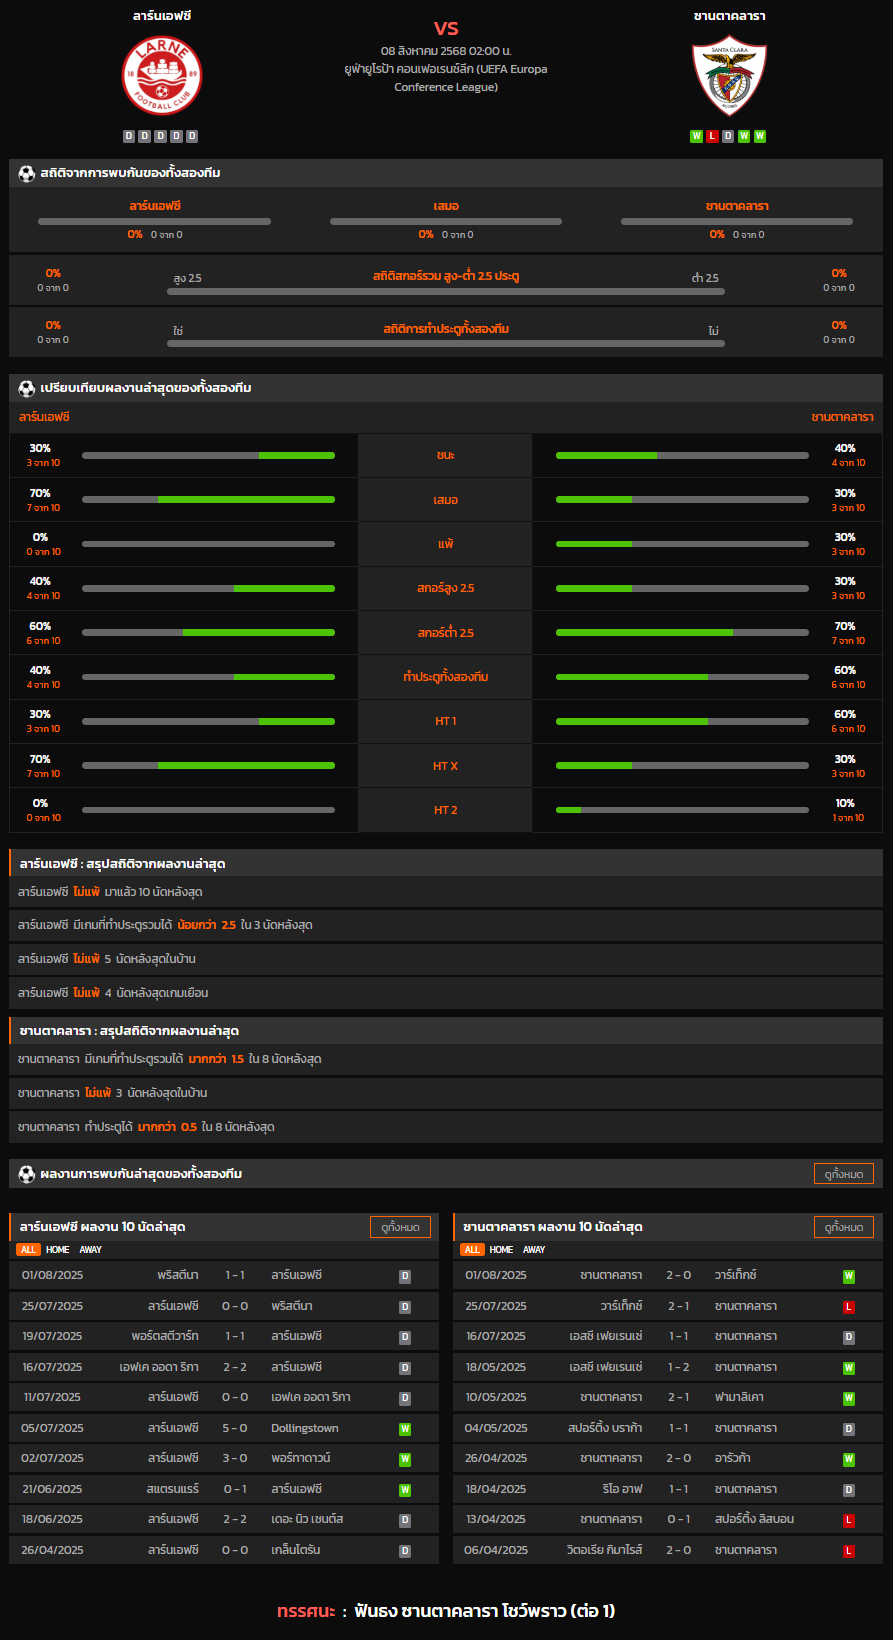Click ชนะ row label in comparison table
893x1640 pixels.
(x=446, y=455)
